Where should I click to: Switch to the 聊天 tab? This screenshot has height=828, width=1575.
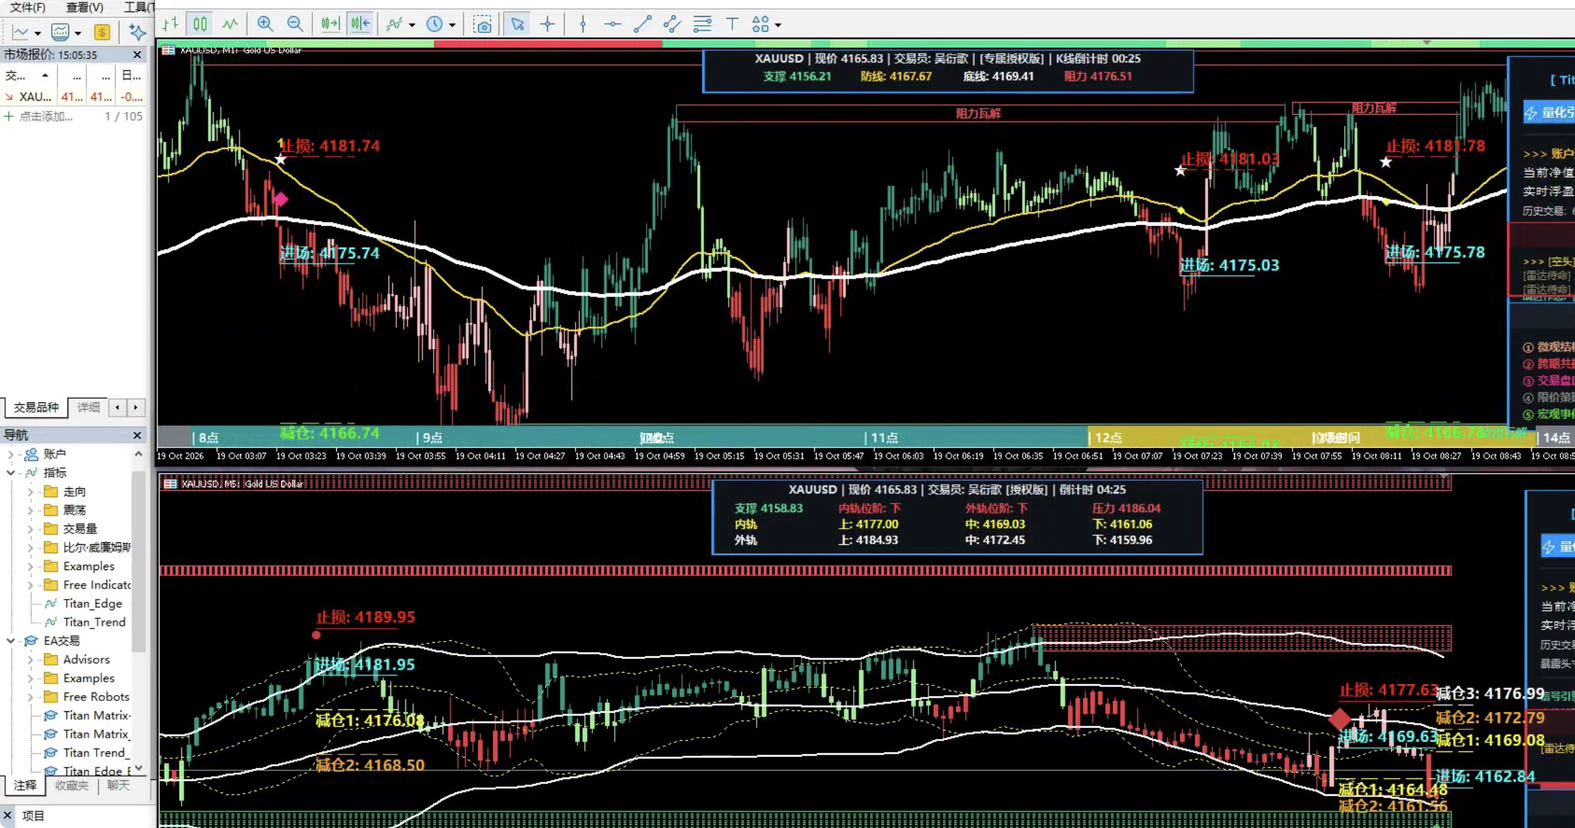[x=119, y=786]
